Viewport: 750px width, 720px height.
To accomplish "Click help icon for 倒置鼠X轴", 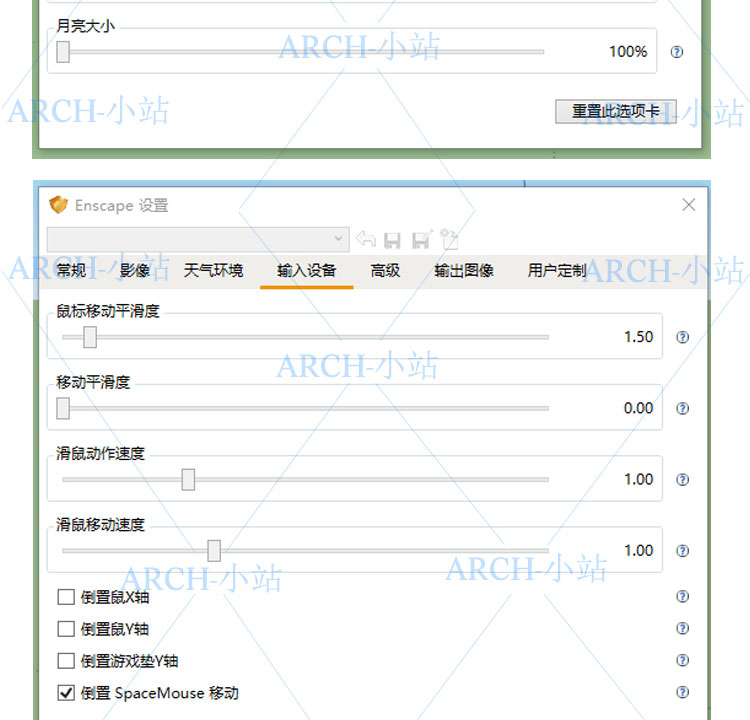I will [x=683, y=597].
